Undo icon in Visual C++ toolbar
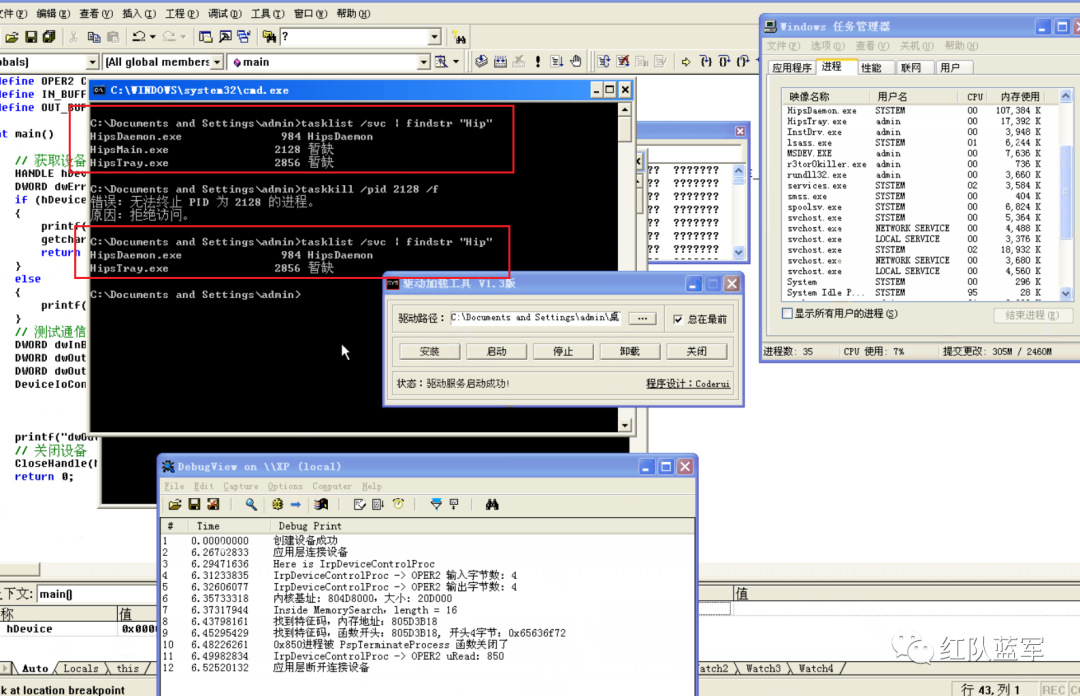 (x=139, y=37)
